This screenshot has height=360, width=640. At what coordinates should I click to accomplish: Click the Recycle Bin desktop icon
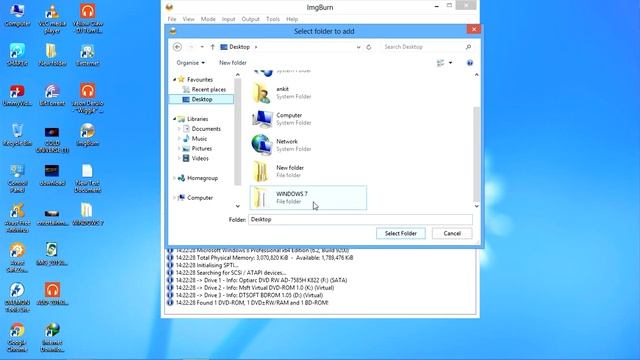(17, 135)
